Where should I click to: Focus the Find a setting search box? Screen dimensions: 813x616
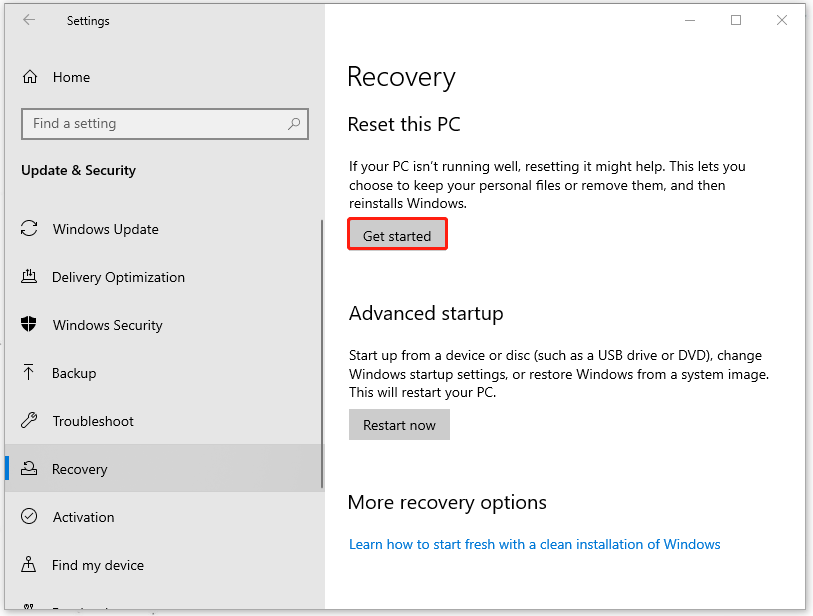(x=155, y=124)
